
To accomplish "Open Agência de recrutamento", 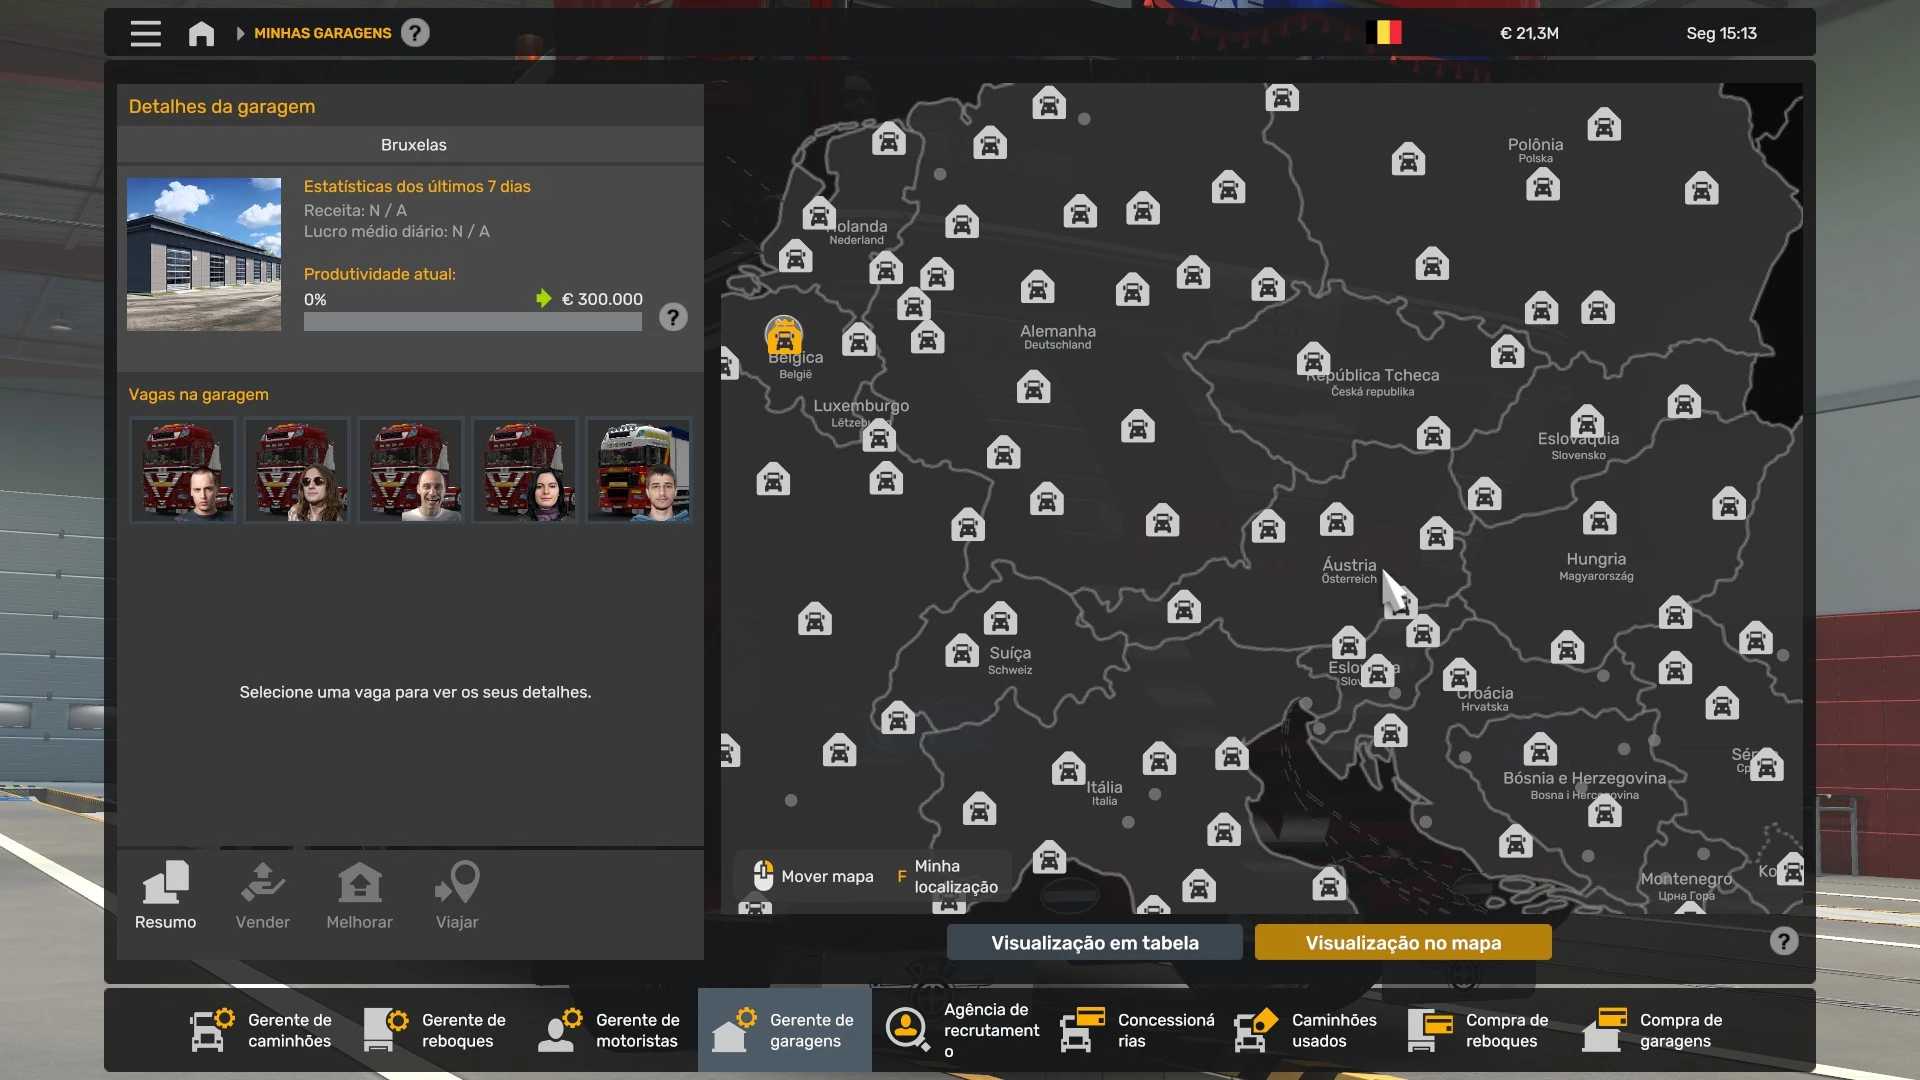I will pyautogui.click(x=961, y=1030).
